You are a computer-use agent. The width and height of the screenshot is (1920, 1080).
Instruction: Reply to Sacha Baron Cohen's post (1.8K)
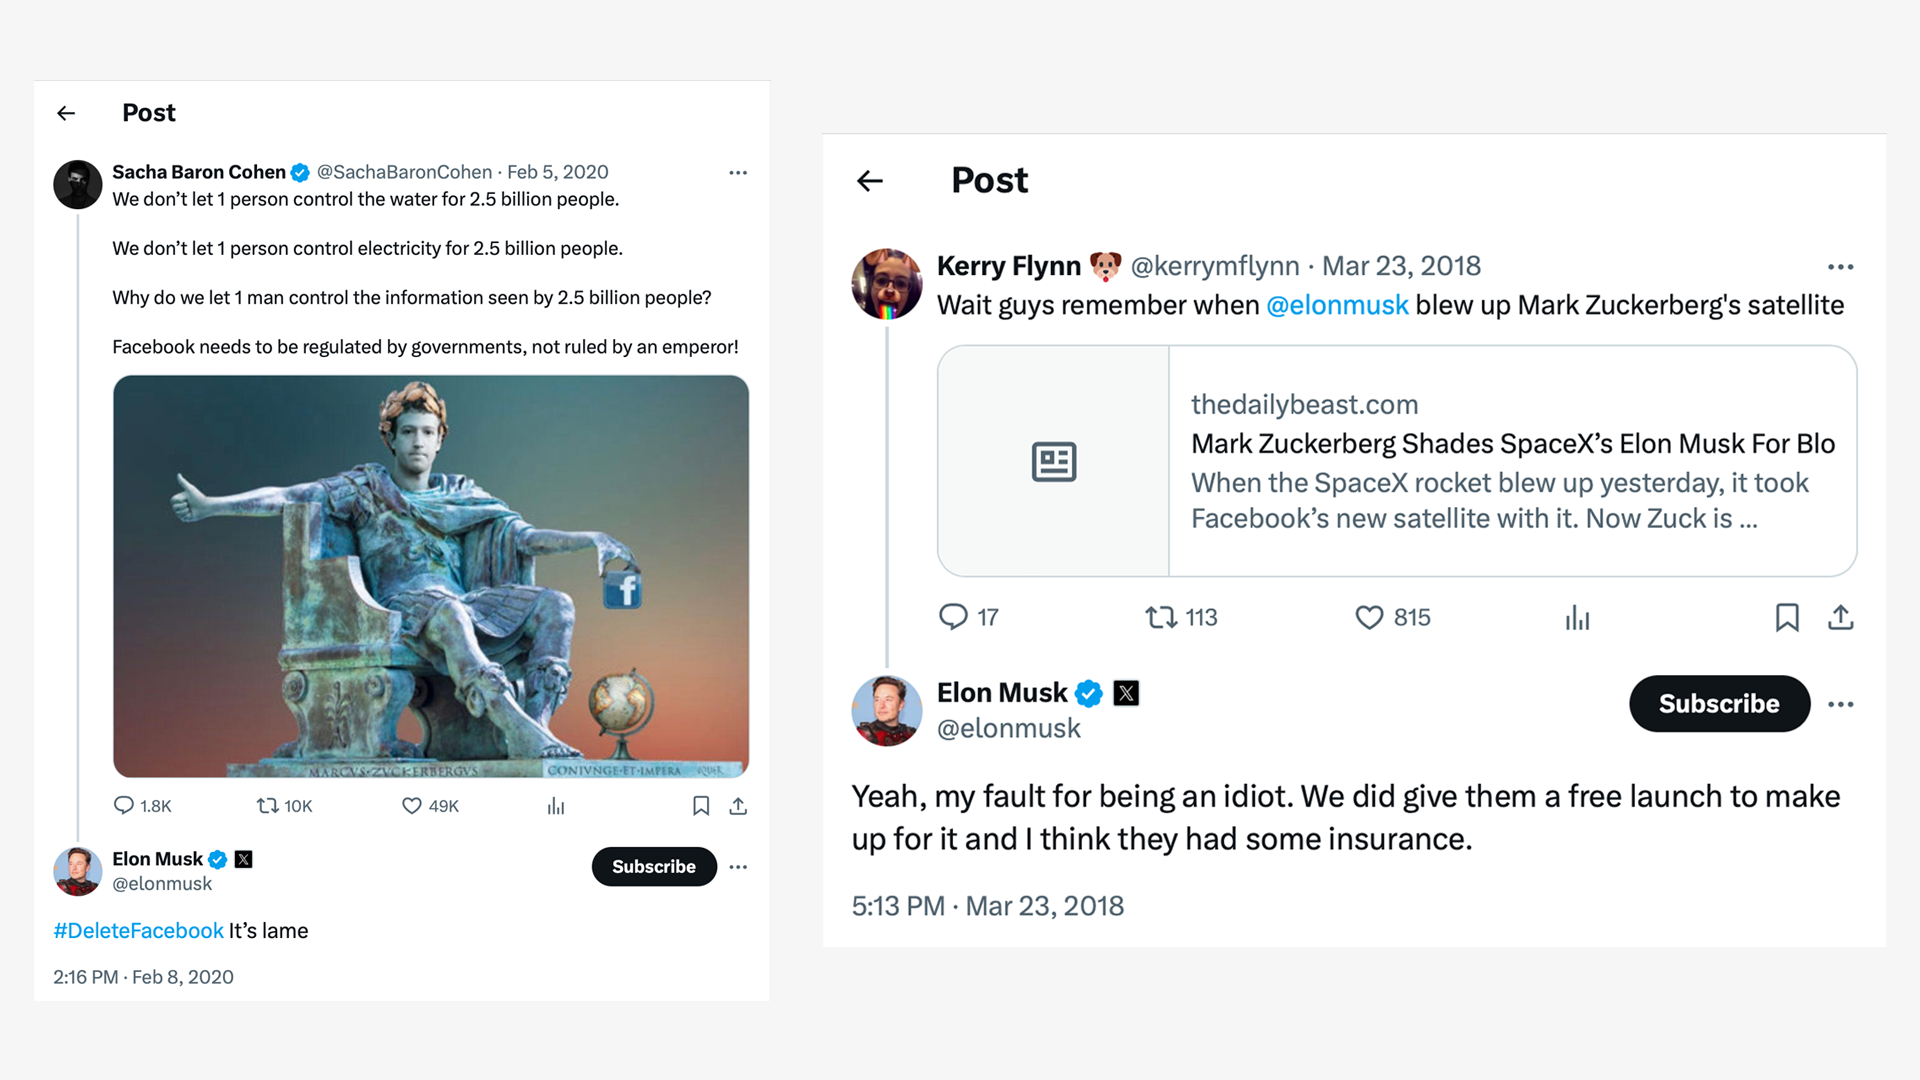[124, 806]
